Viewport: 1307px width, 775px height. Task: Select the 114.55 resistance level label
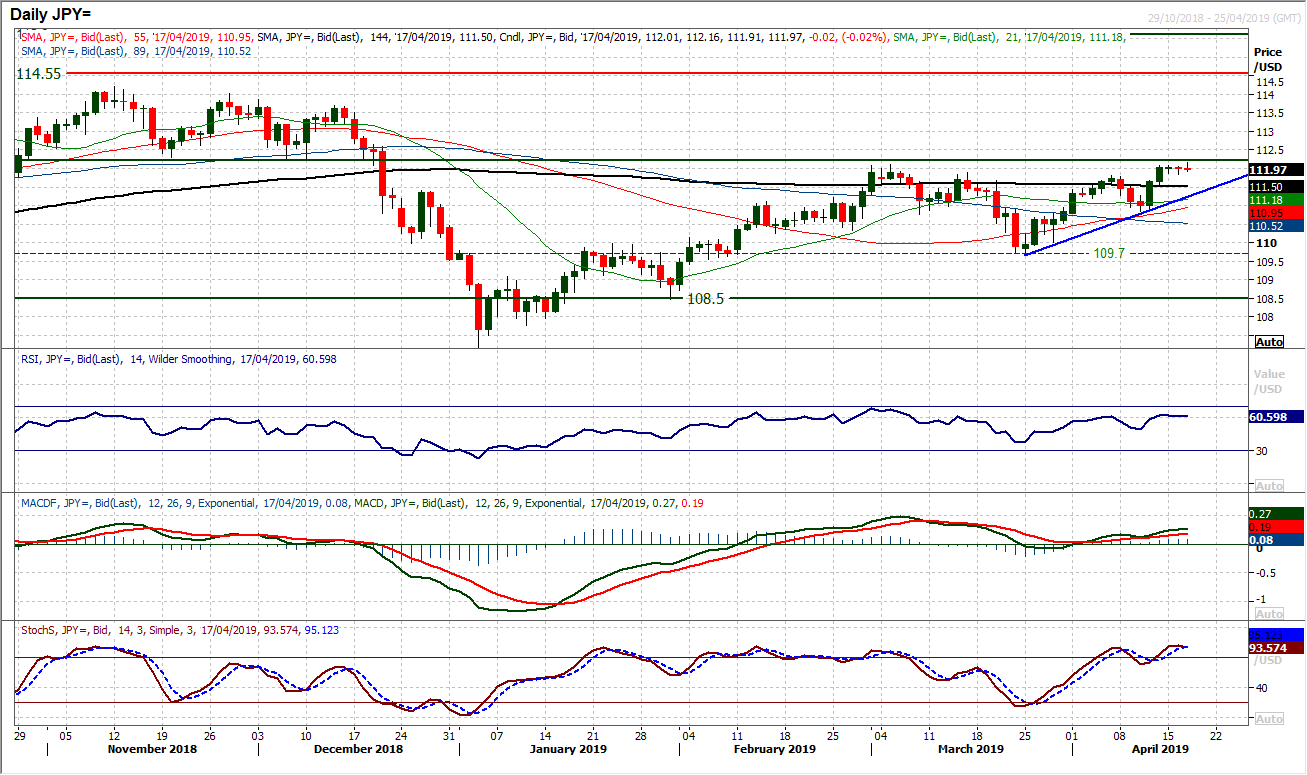(38, 74)
